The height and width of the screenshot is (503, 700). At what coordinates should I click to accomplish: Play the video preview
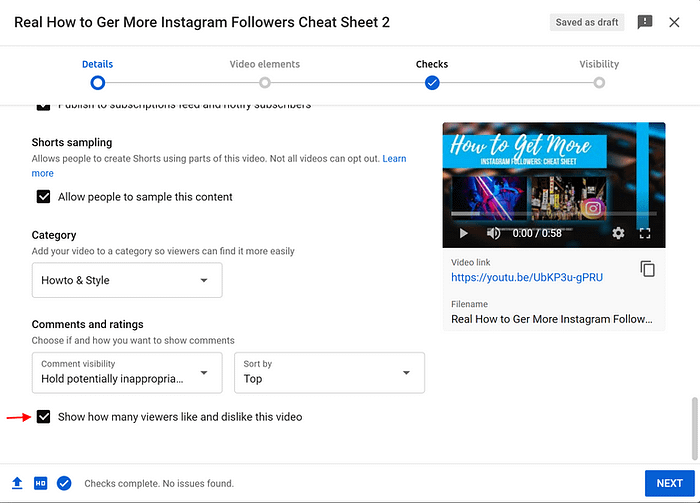point(463,233)
